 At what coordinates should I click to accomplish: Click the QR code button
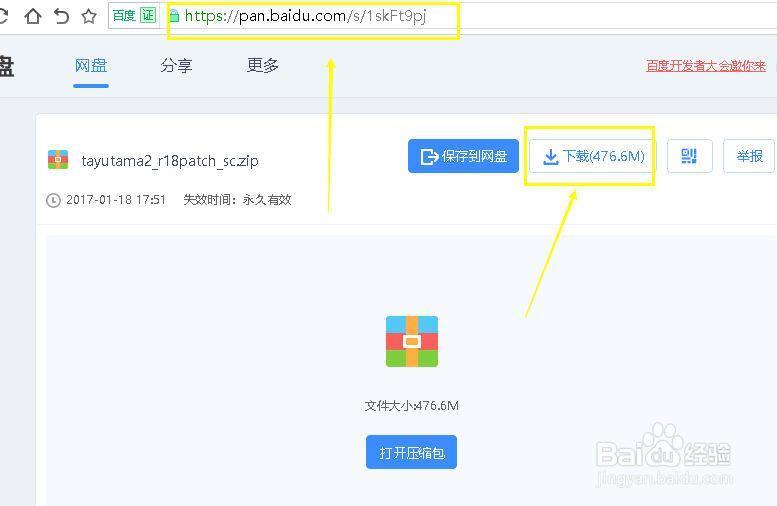coord(689,156)
